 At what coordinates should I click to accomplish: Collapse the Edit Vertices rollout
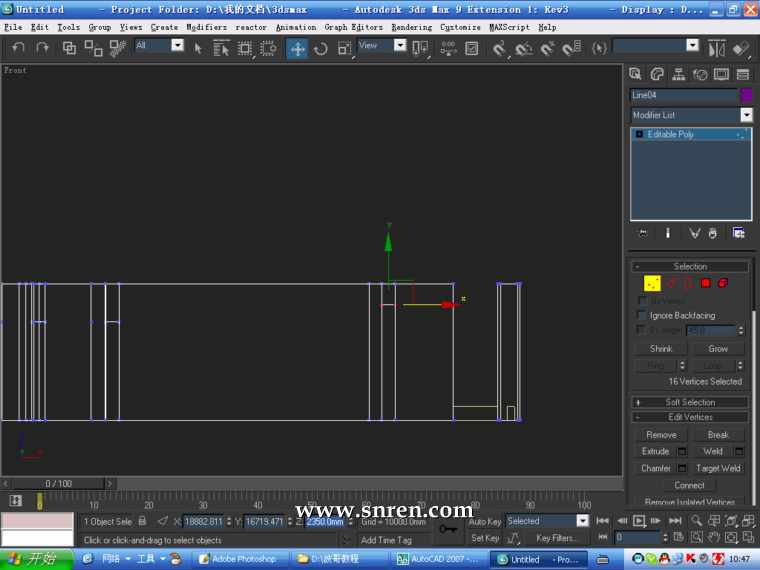[x=690, y=417]
